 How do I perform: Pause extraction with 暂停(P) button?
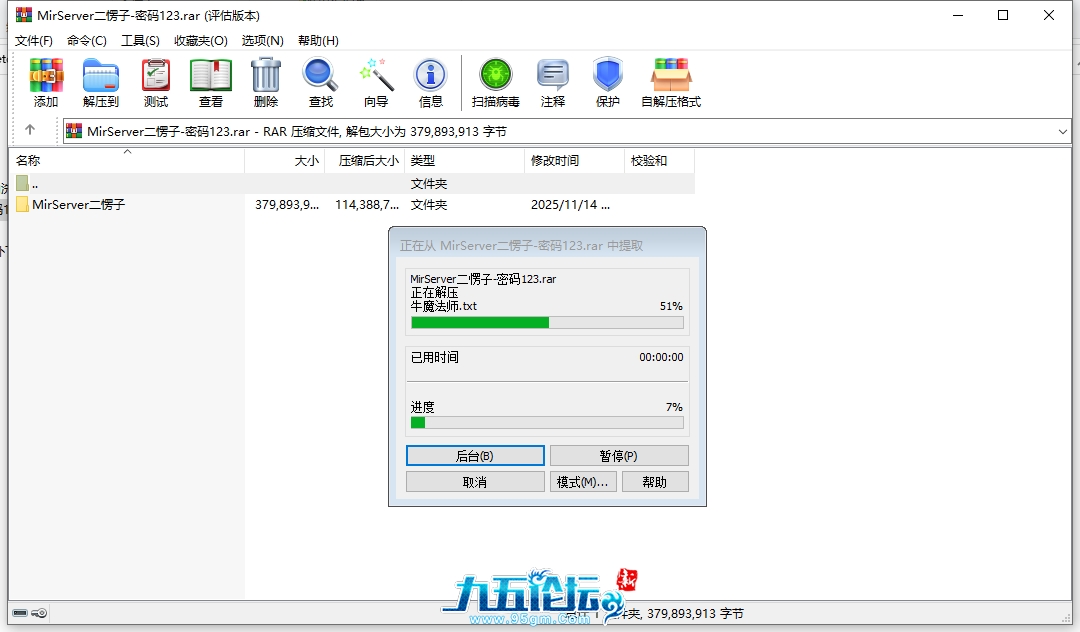pyautogui.click(x=619, y=456)
